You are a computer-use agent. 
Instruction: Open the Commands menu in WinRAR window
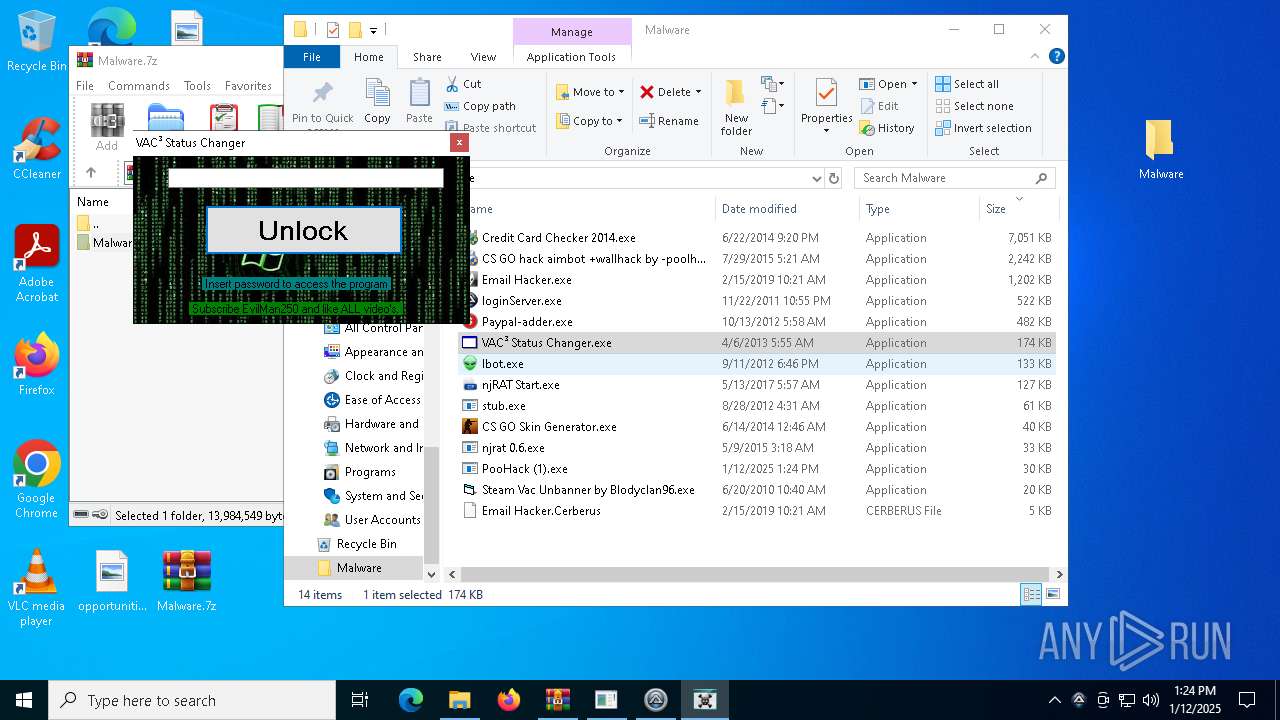[x=139, y=86]
